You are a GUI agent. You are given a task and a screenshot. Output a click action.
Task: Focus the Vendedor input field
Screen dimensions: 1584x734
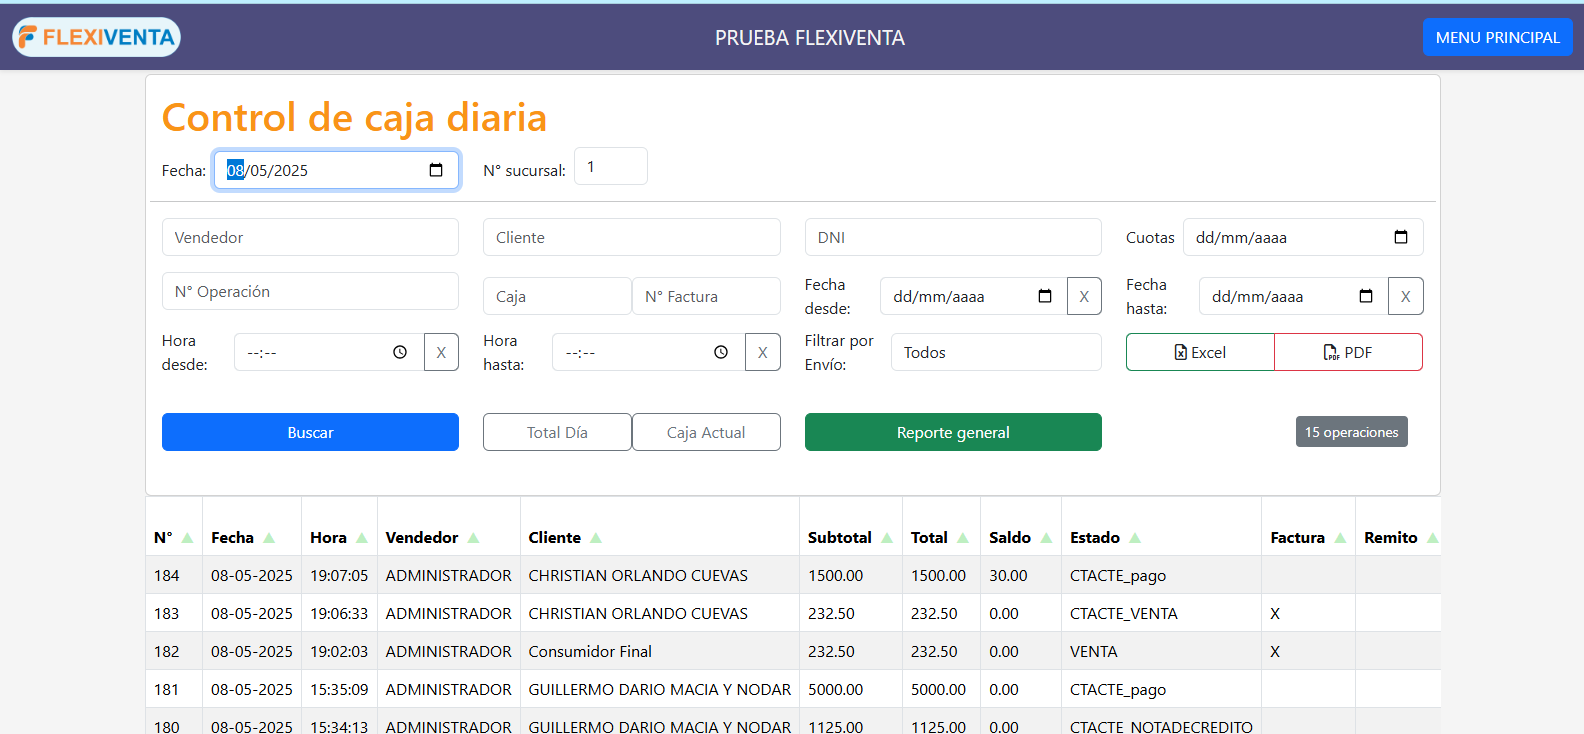pyautogui.click(x=310, y=237)
